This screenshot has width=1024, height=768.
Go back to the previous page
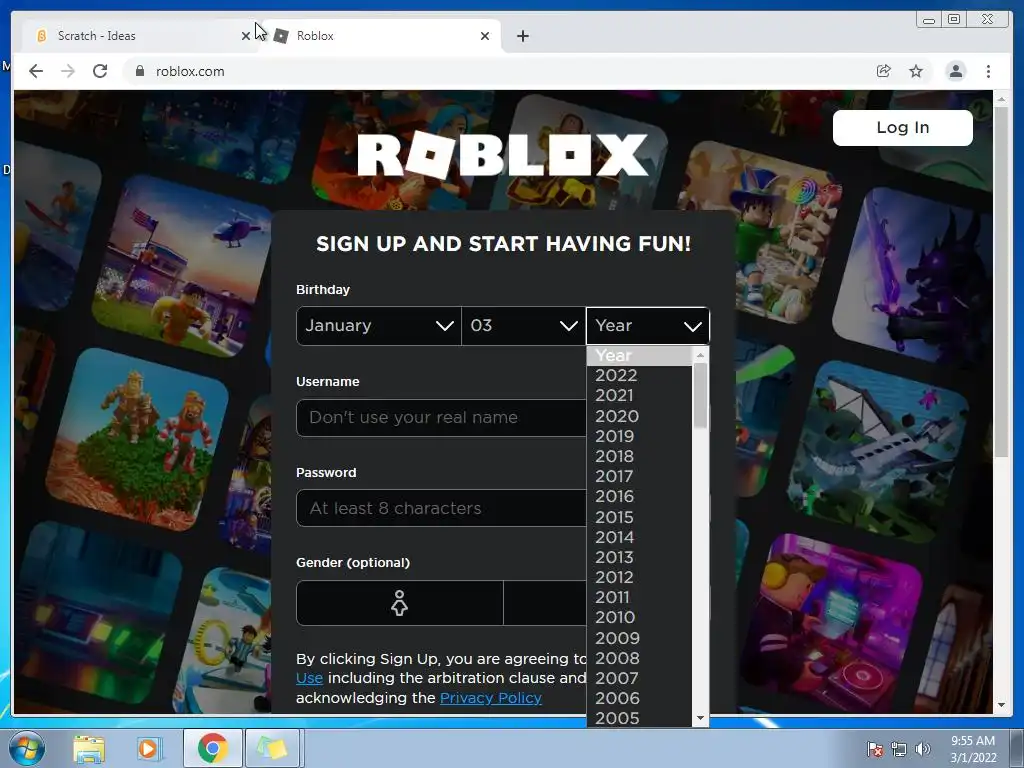(36, 71)
